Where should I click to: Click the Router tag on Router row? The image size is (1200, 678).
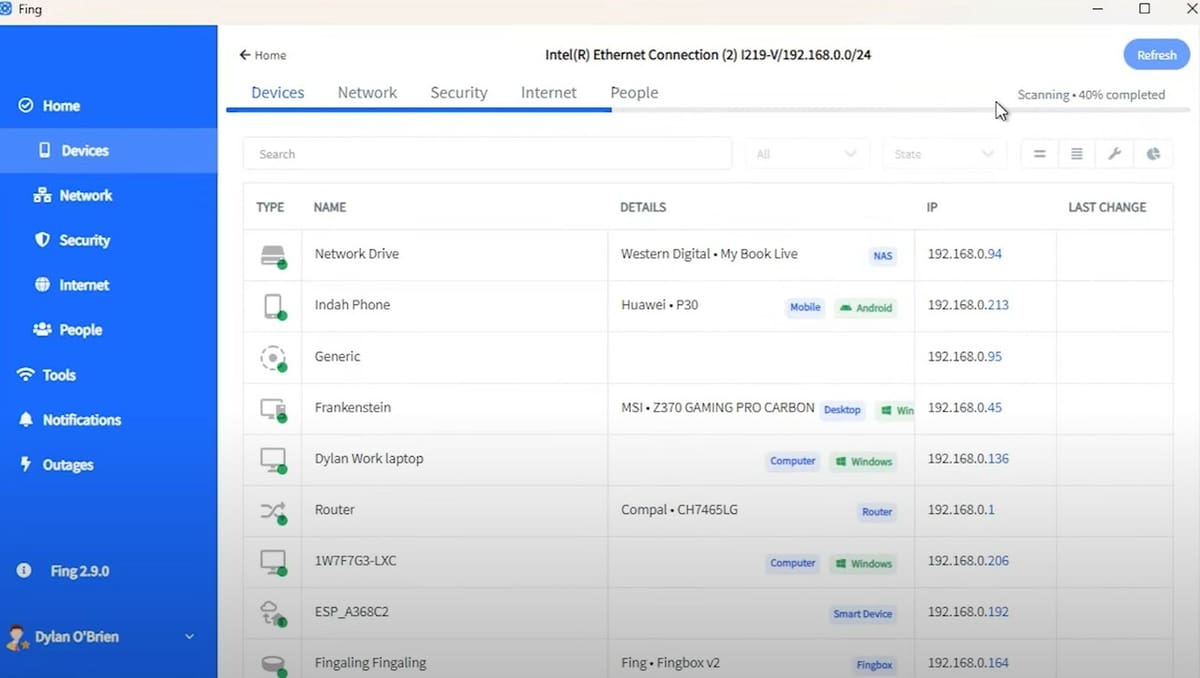tap(877, 512)
